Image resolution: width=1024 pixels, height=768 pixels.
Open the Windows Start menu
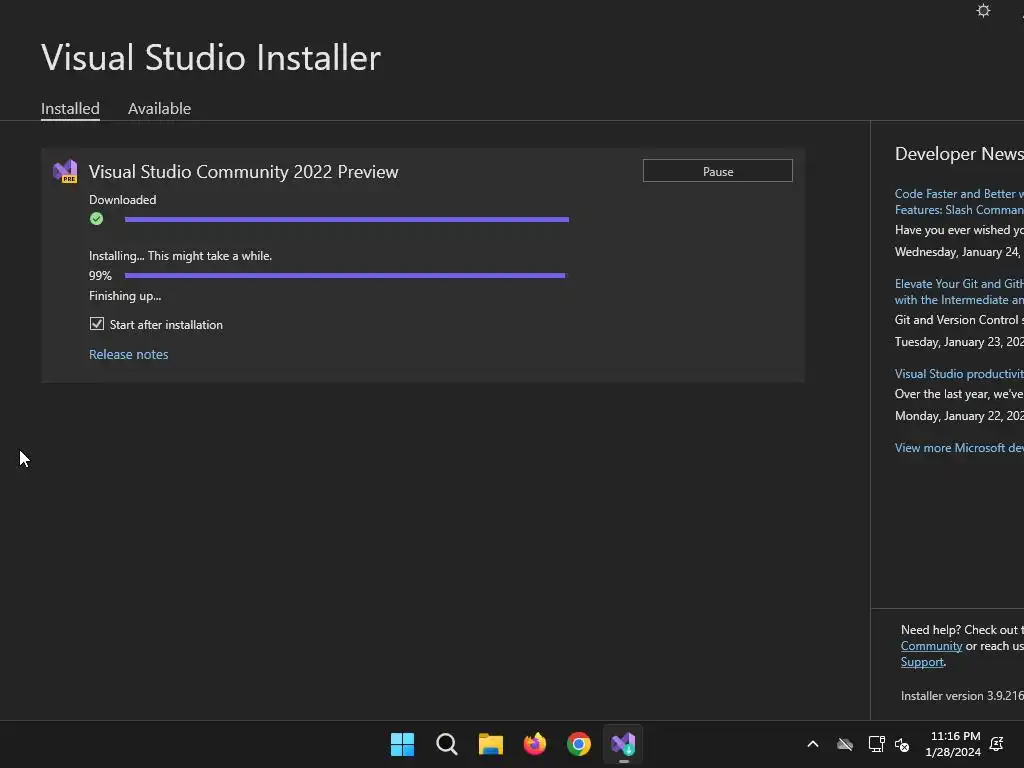click(402, 744)
